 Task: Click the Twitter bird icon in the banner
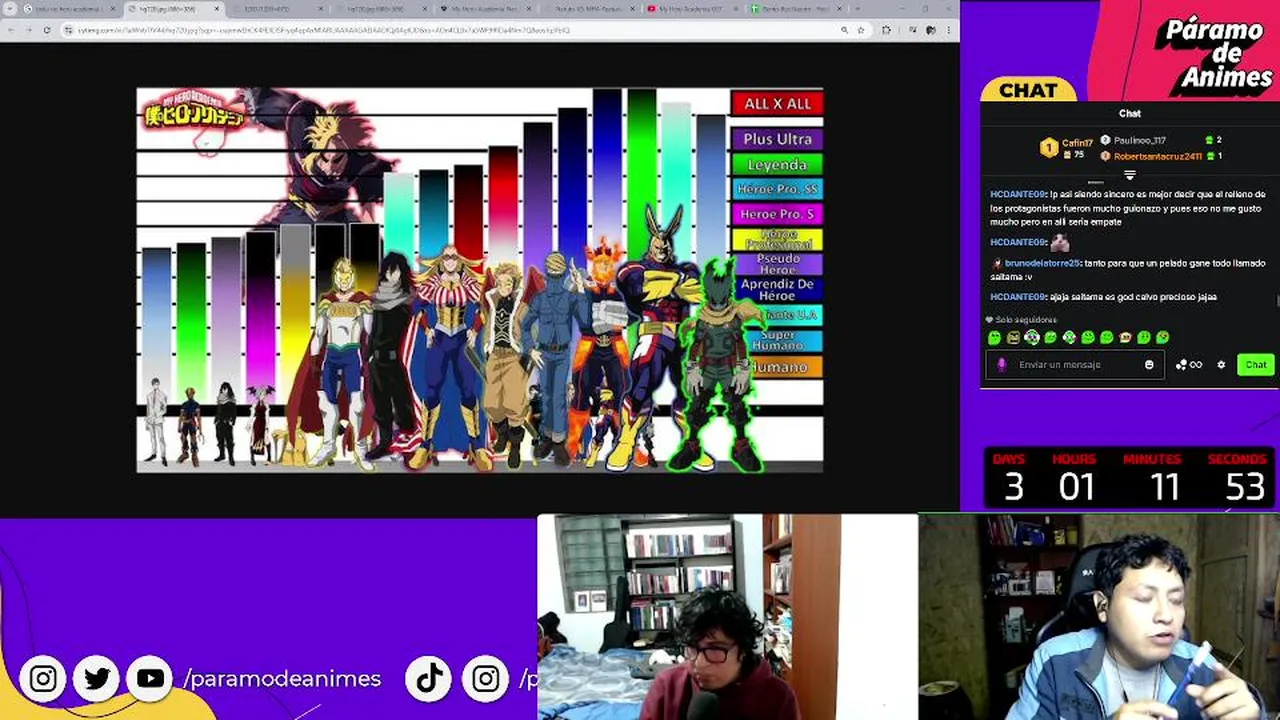[x=97, y=679]
